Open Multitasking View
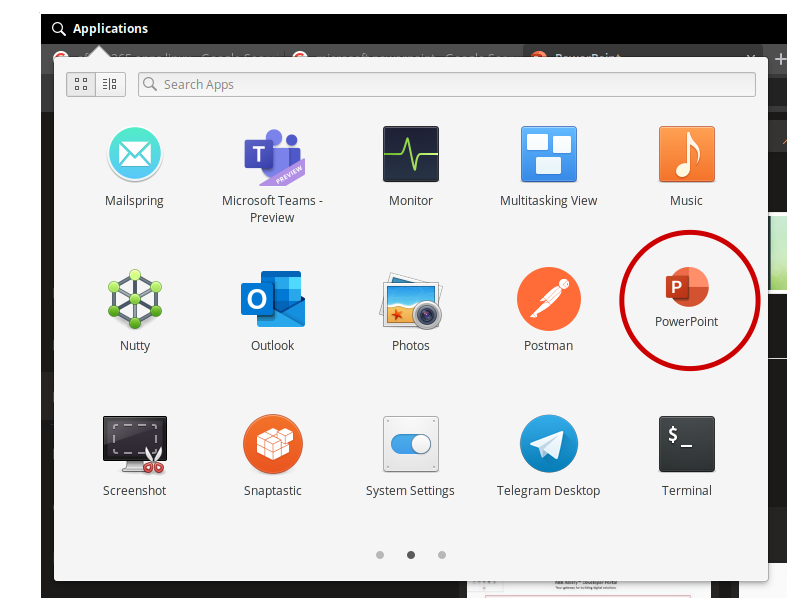Screen dimensions: 790x601 548,154
